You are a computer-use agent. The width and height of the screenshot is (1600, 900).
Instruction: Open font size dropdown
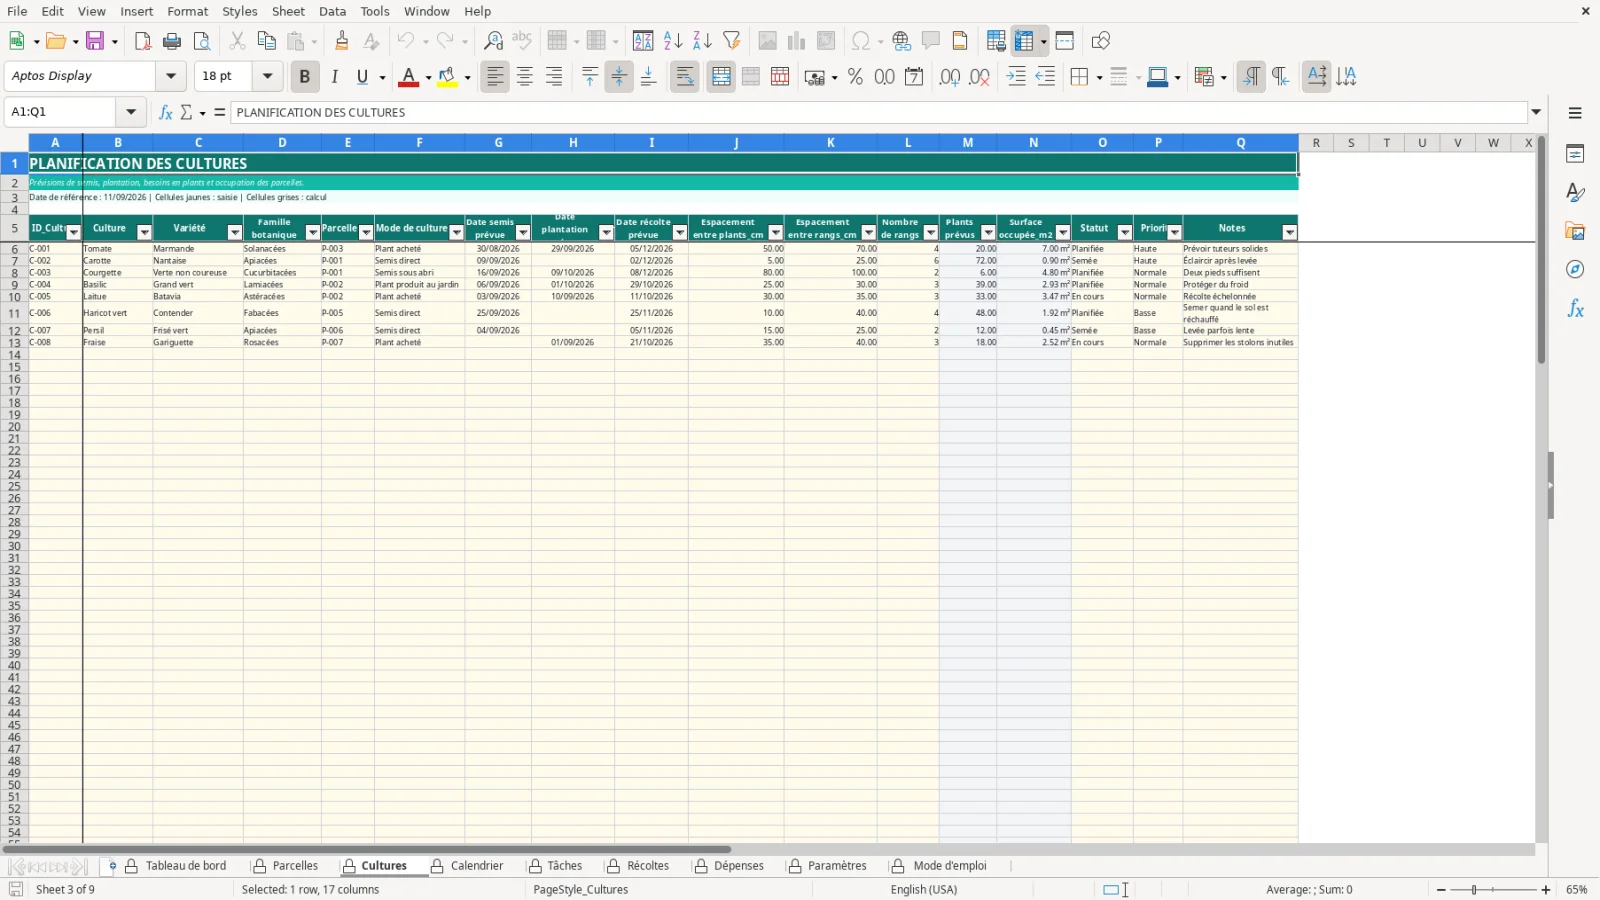pos(267,76)
